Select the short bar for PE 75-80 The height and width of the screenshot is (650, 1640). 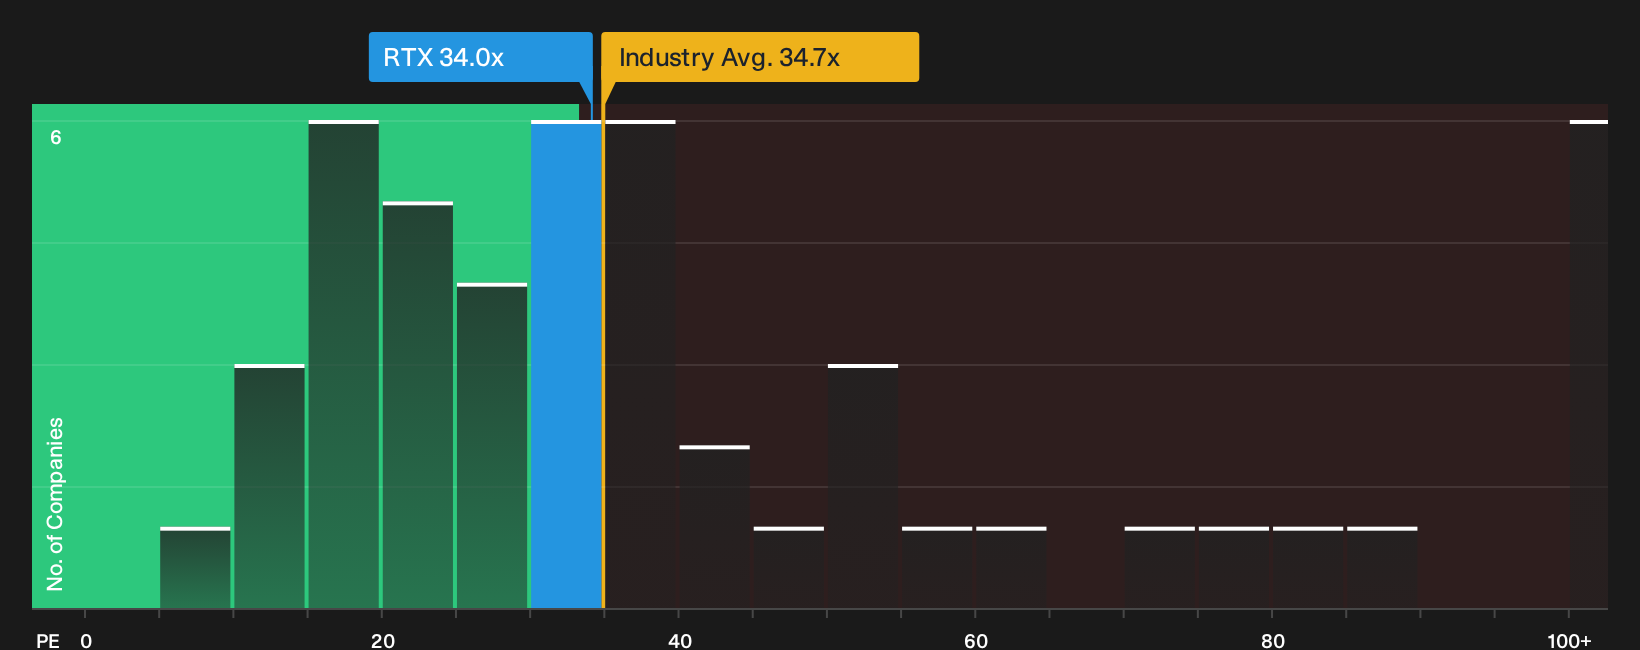click(1234, 567)
